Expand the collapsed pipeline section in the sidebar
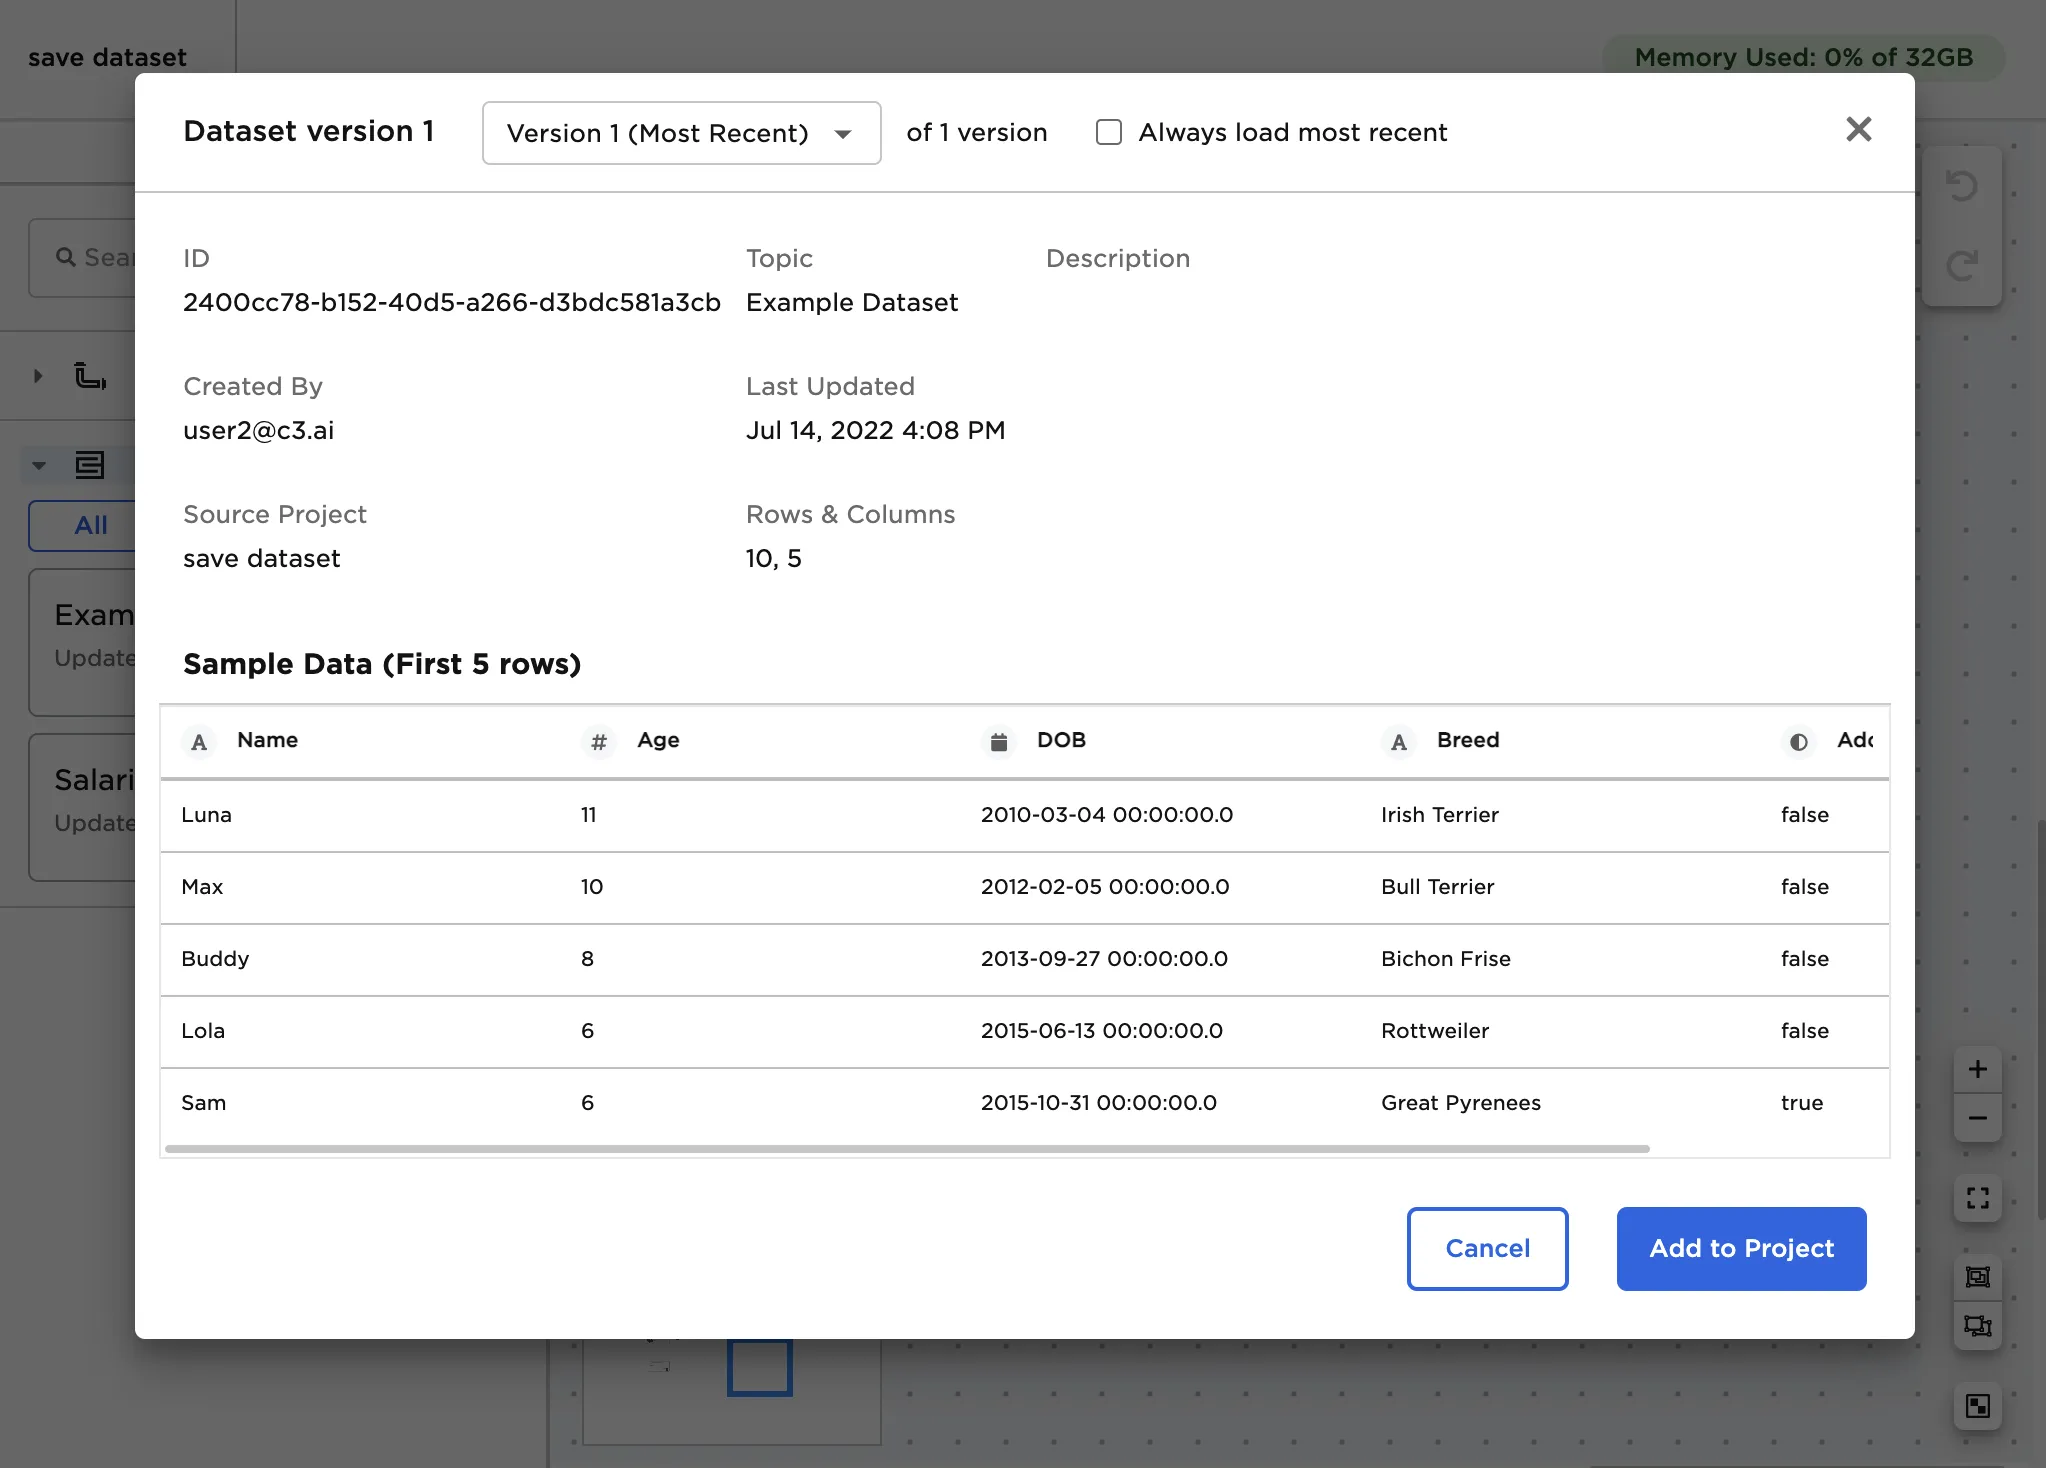2046x1468 pixels. (x=38, y=375)
